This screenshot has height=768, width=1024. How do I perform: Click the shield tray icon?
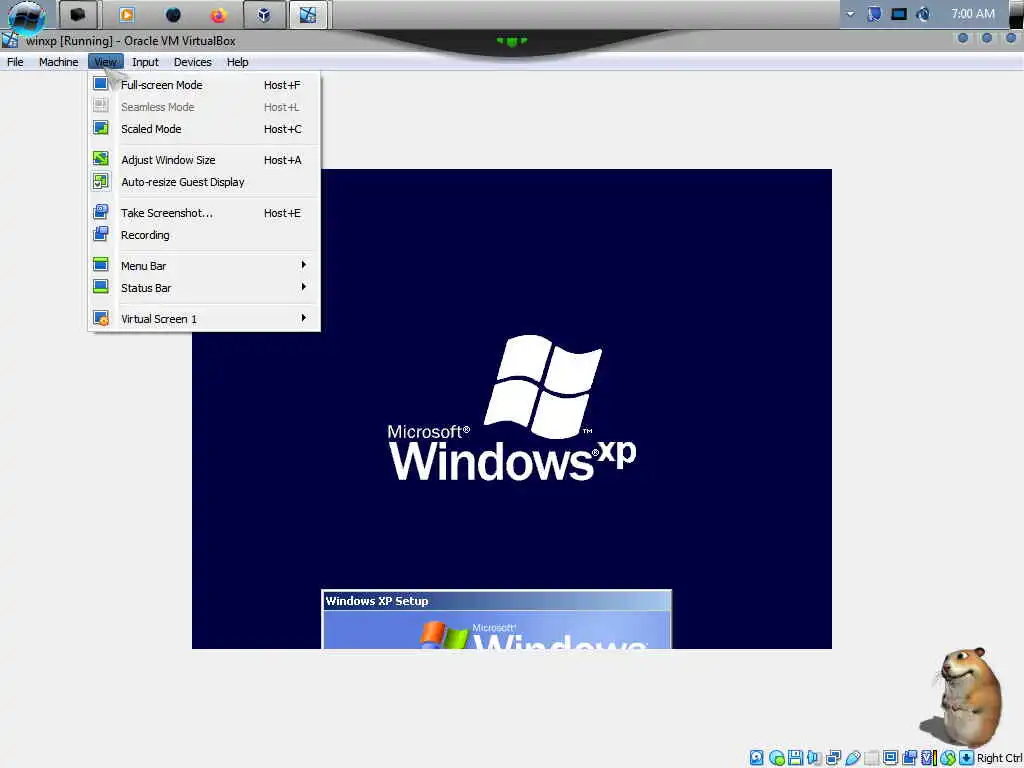coord(874,14)
